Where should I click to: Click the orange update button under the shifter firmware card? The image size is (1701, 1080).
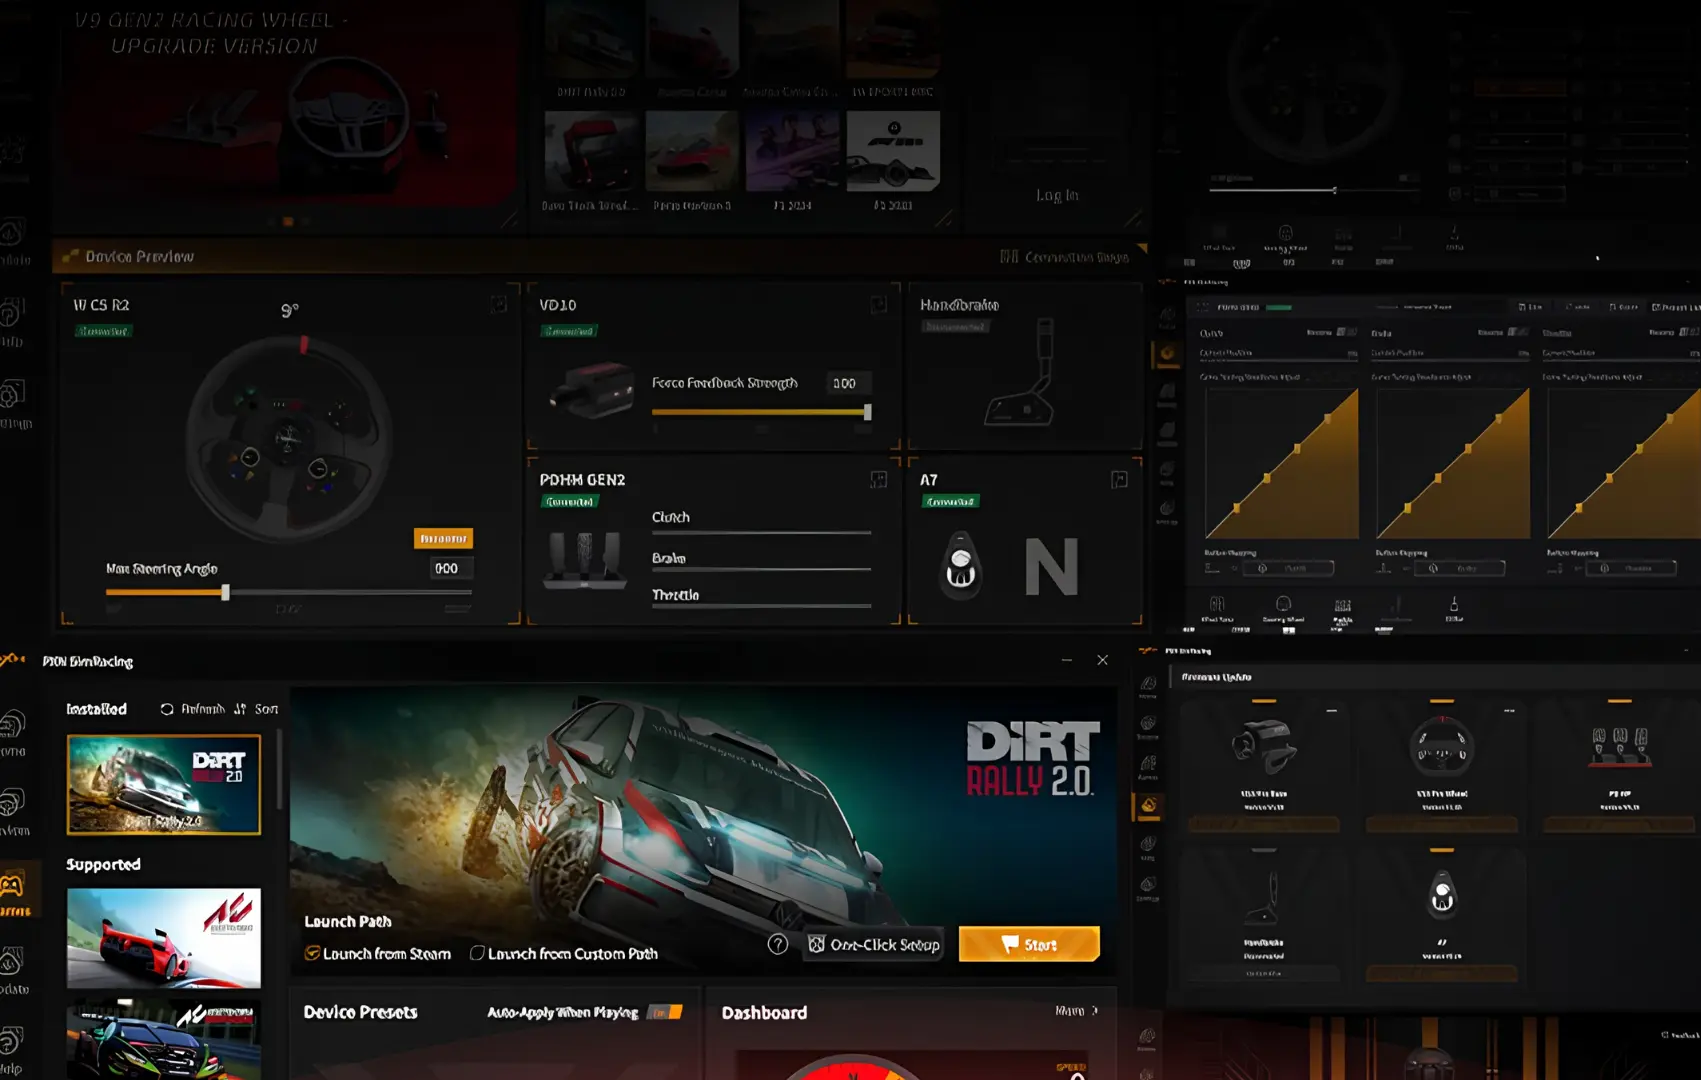1441,973
